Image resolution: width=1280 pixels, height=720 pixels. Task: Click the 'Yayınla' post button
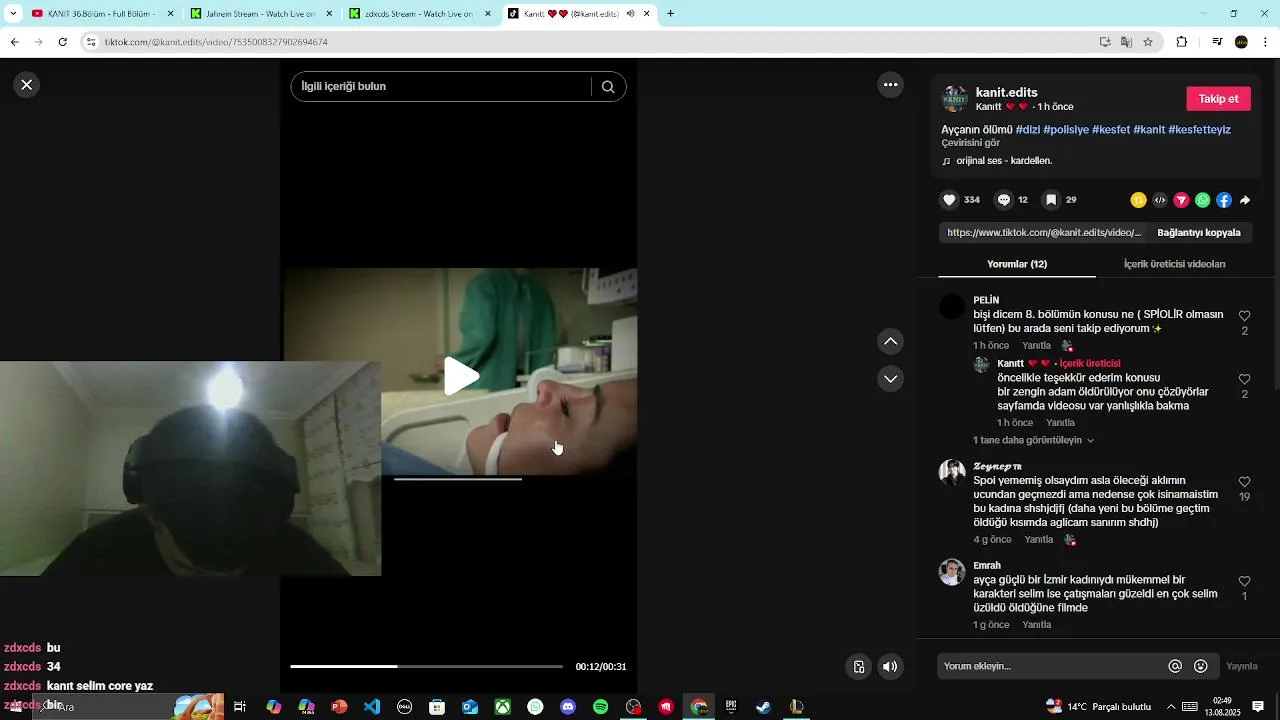[x=1242, y=666]
